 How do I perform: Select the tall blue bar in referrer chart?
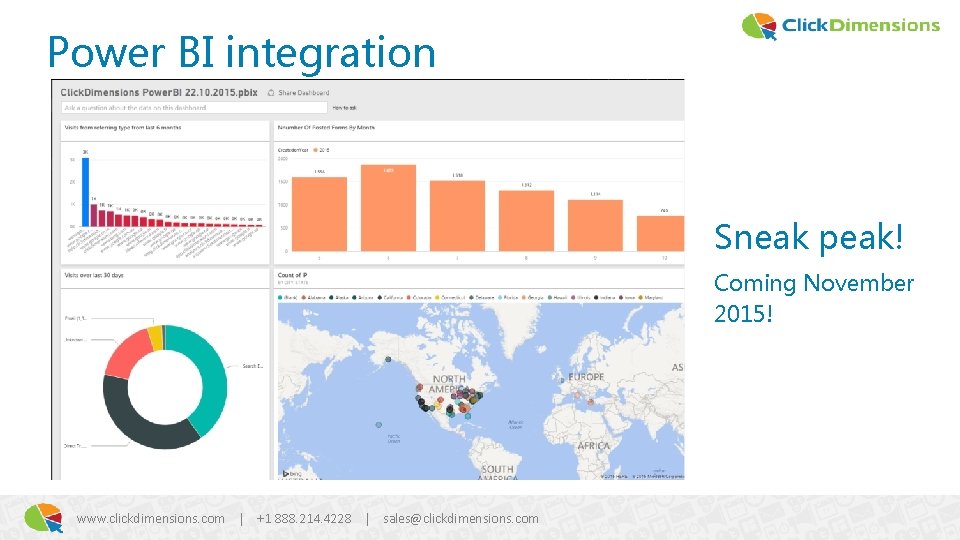(86, 192)
